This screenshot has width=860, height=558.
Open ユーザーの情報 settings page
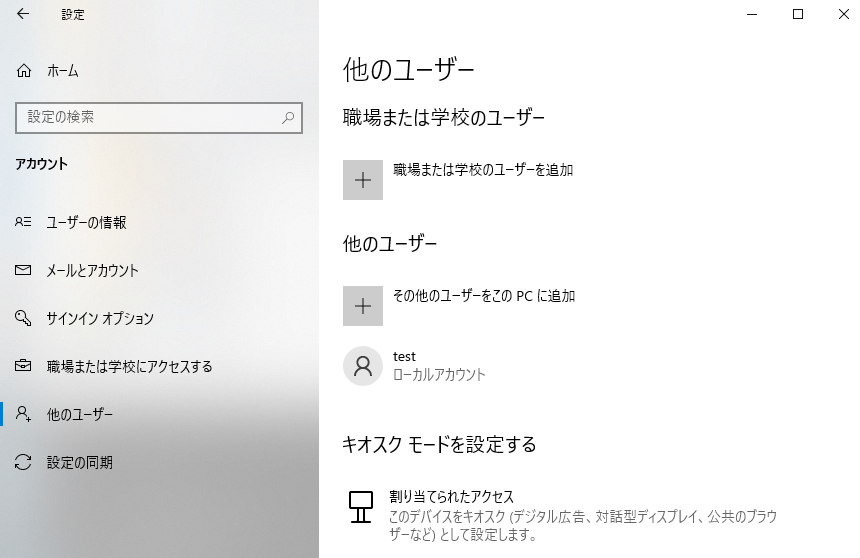click(x=86, y=222)
